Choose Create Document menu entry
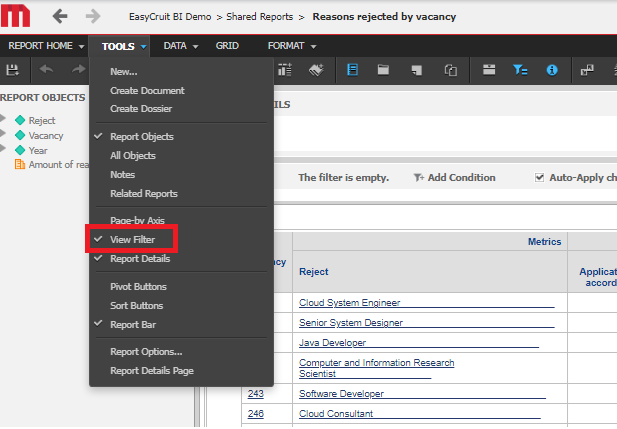 coord(147,91)
